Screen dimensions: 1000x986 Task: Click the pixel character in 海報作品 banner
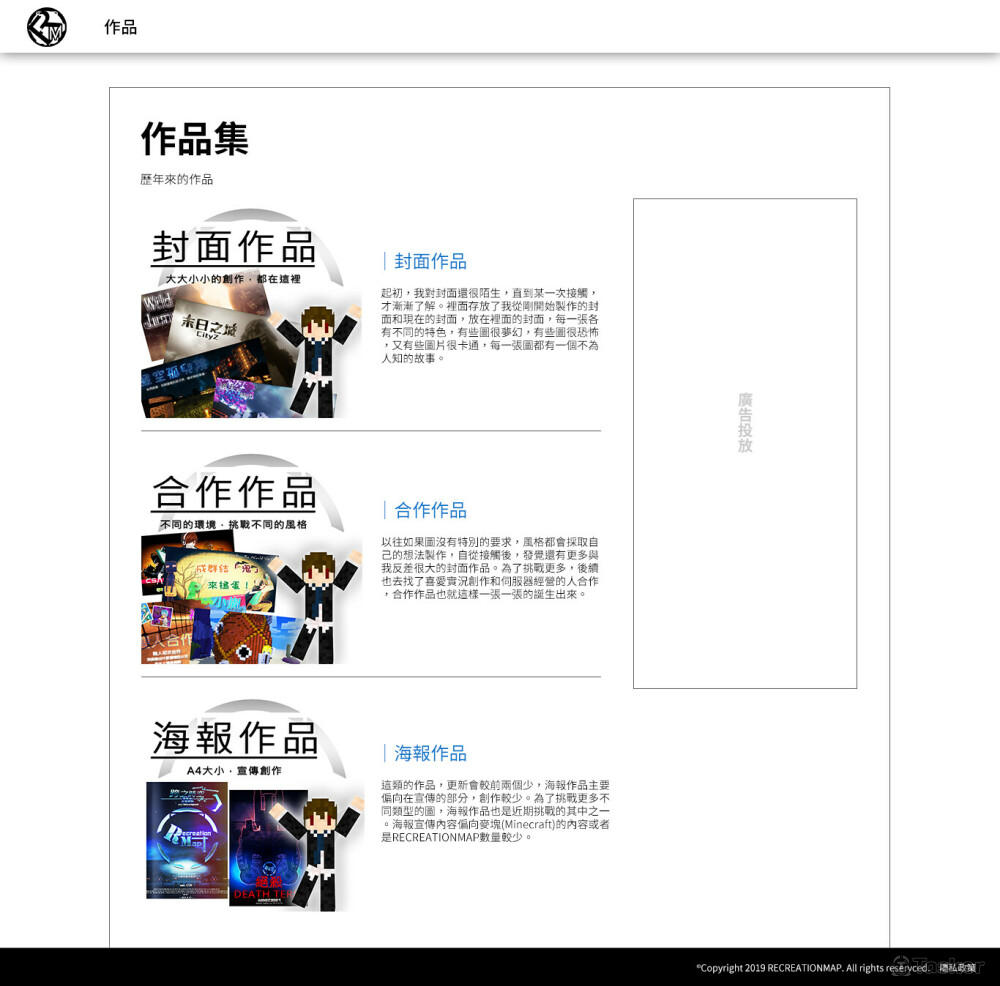320,852
